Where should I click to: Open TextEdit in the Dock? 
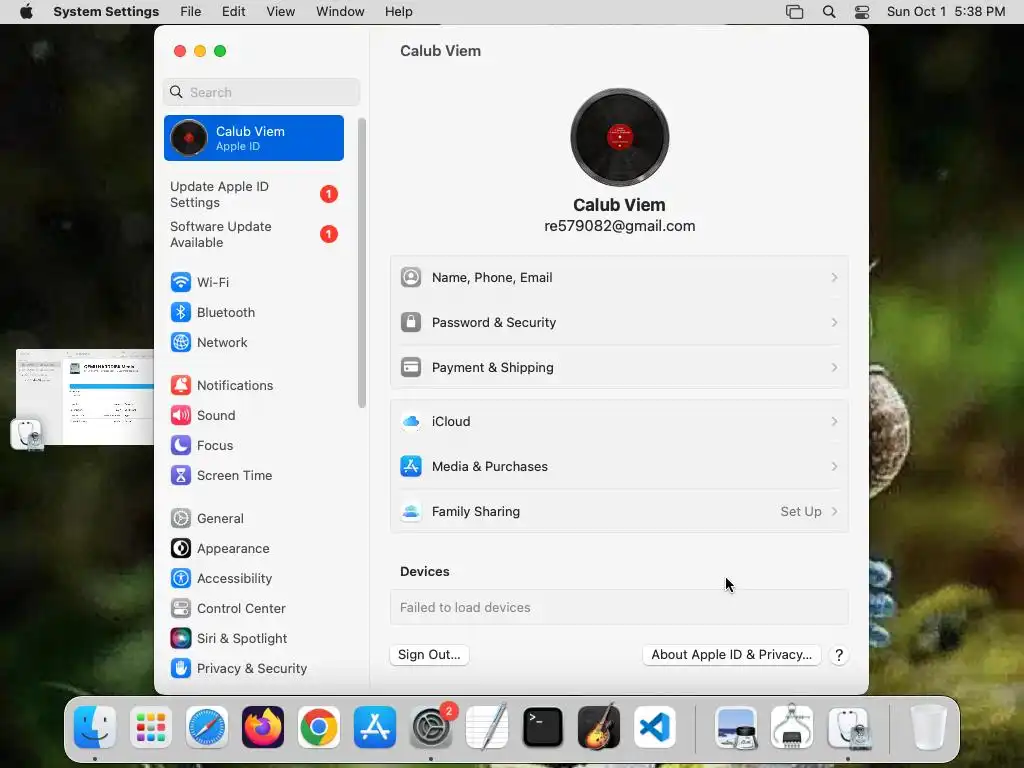coord(487,727)
